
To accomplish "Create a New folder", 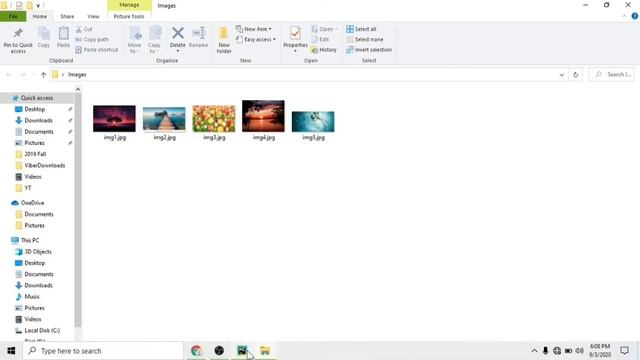I will [x=224, y=40].
